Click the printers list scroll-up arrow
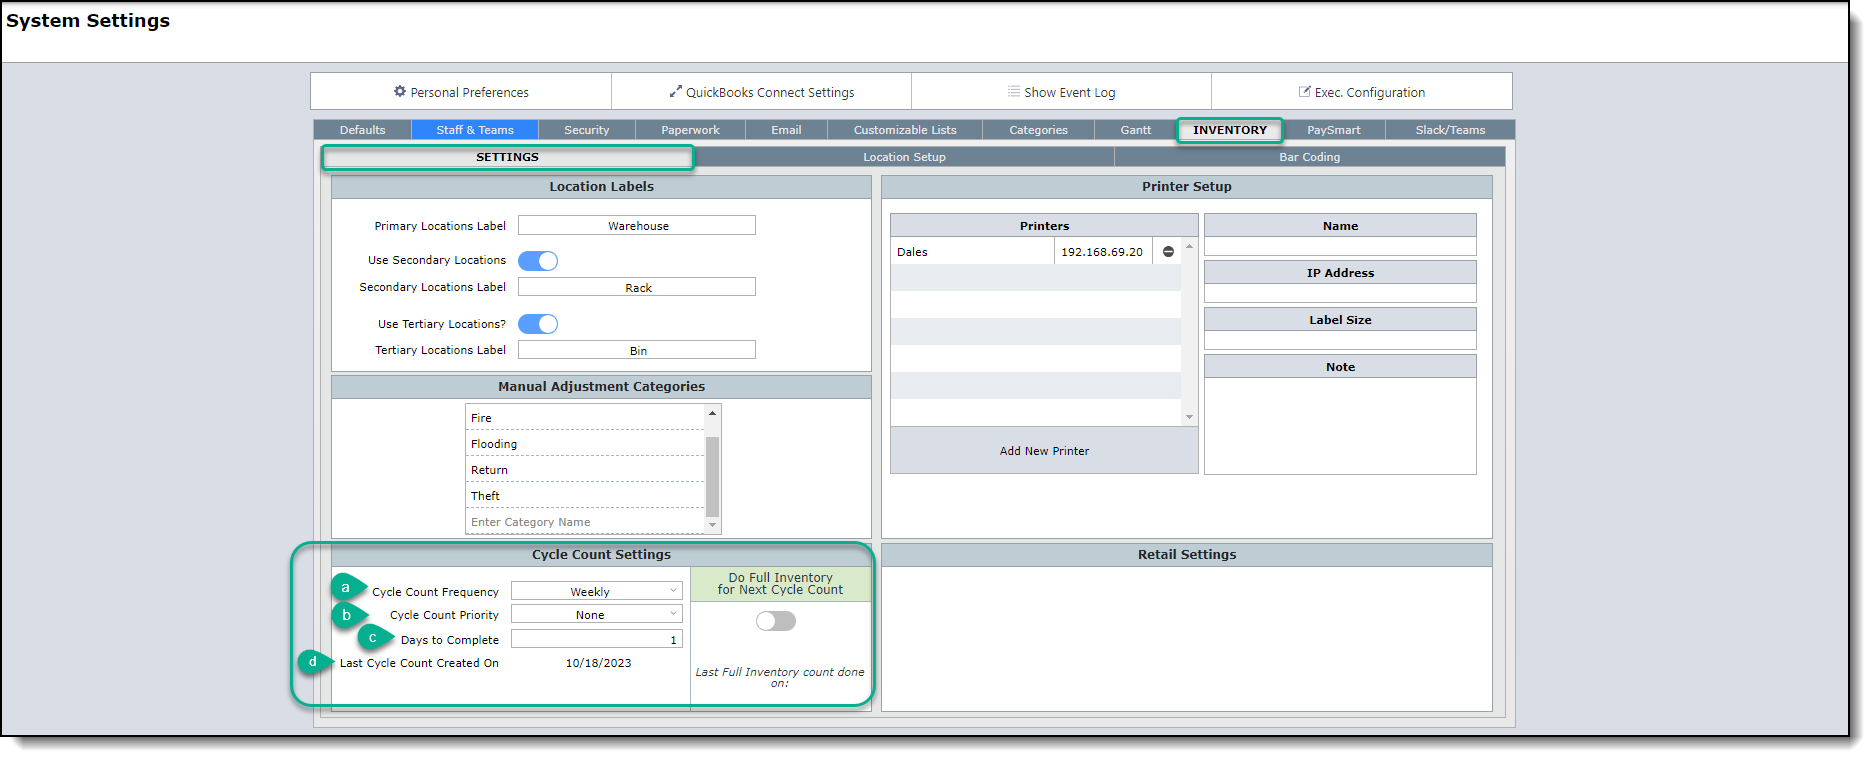 point(1189,246)
